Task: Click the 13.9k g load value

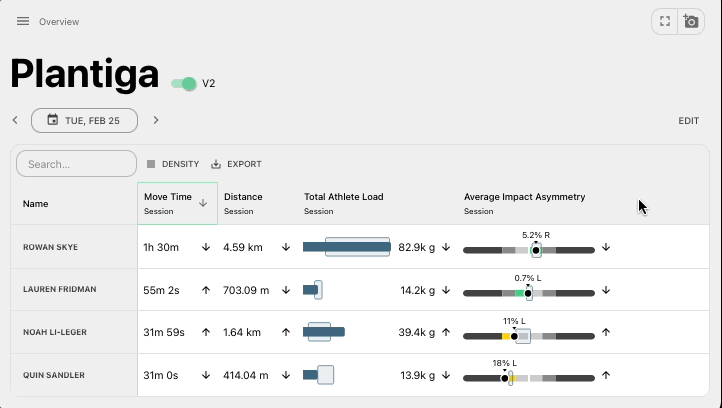Action: [418, 376]
